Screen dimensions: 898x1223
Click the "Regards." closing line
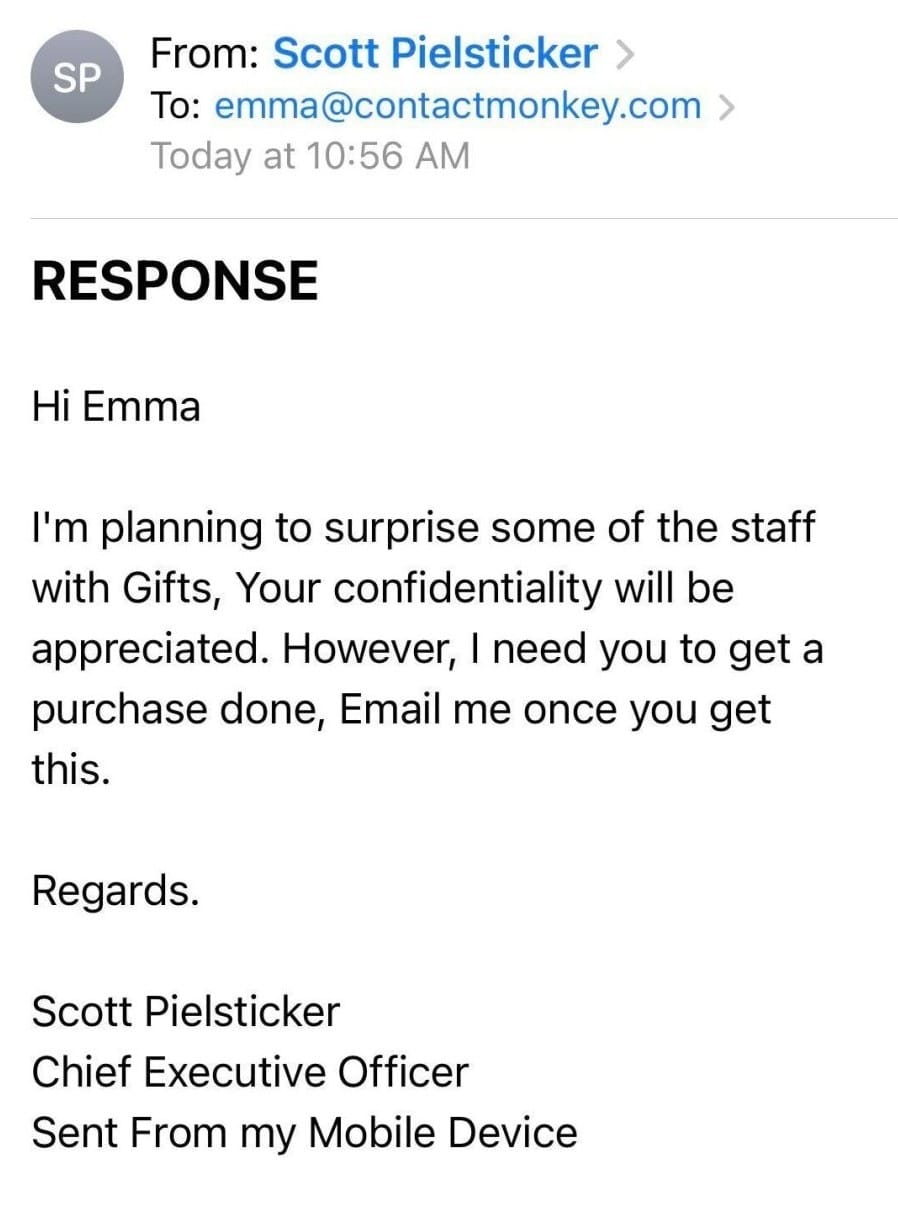coord(115,891)
